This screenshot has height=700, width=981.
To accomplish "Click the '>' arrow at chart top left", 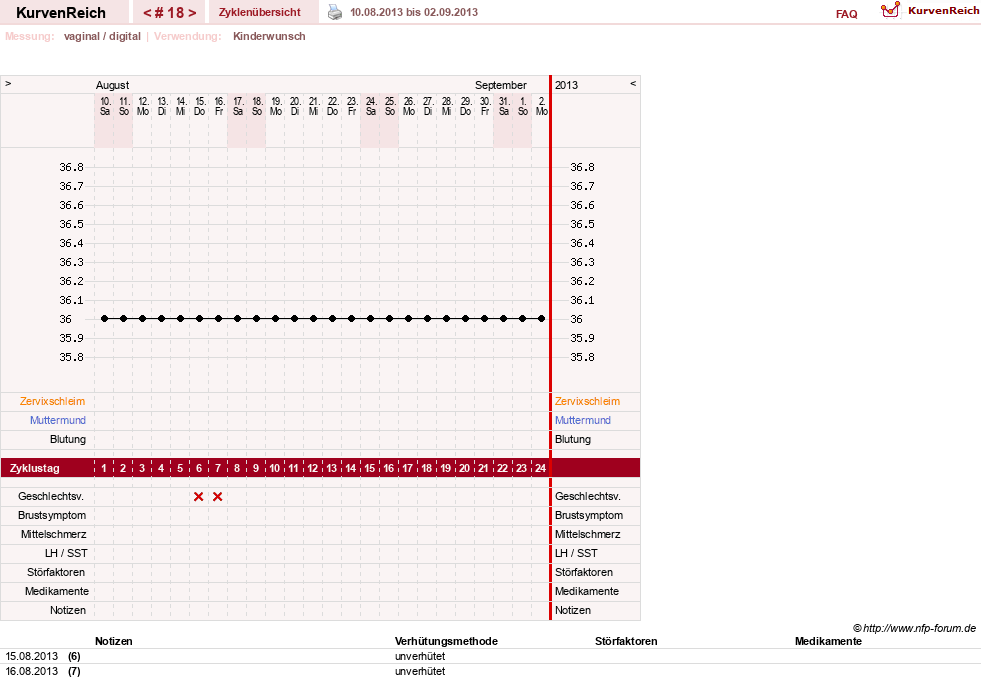I will (8, 83).
